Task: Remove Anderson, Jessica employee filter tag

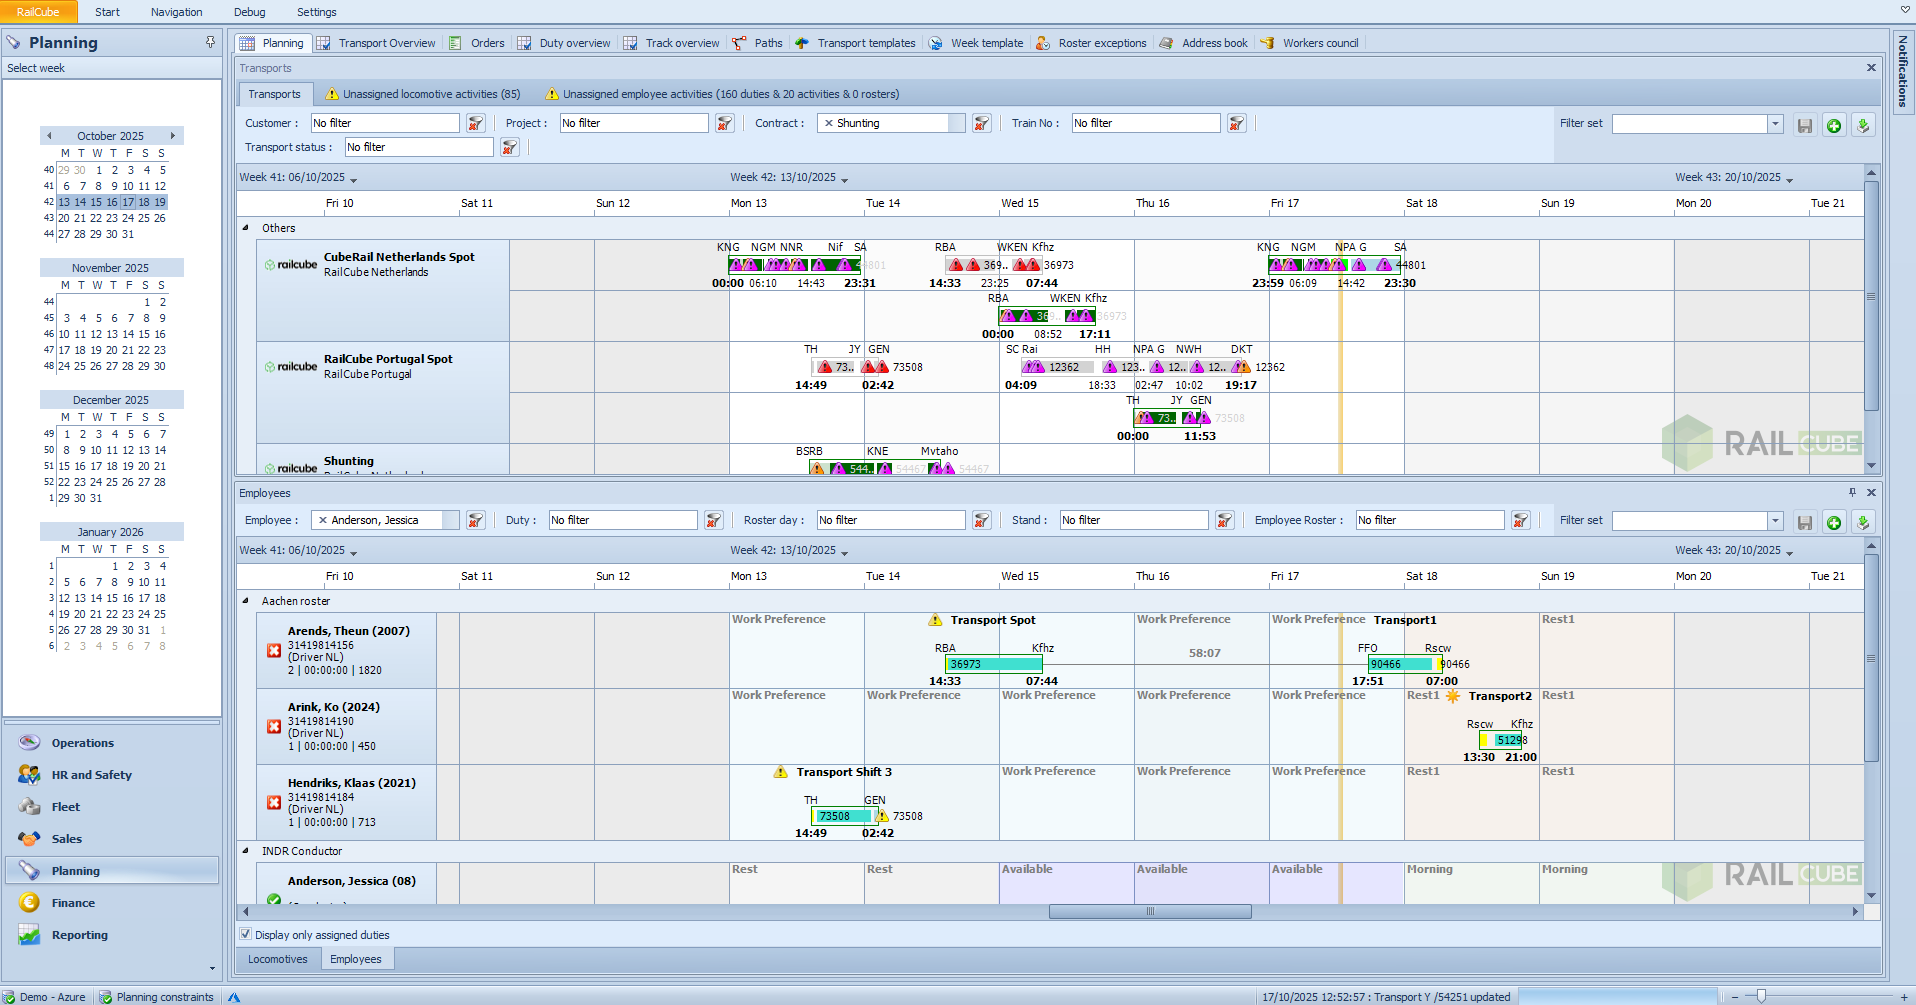Action: pos(322,520)
